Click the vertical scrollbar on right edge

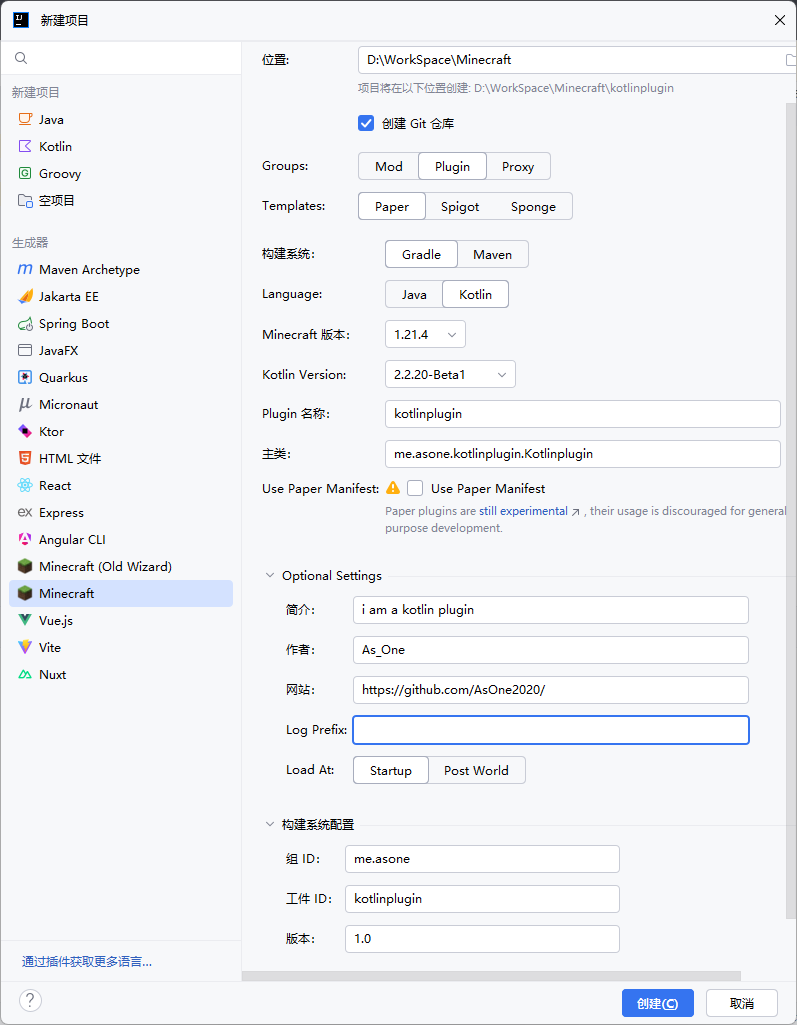791,510
